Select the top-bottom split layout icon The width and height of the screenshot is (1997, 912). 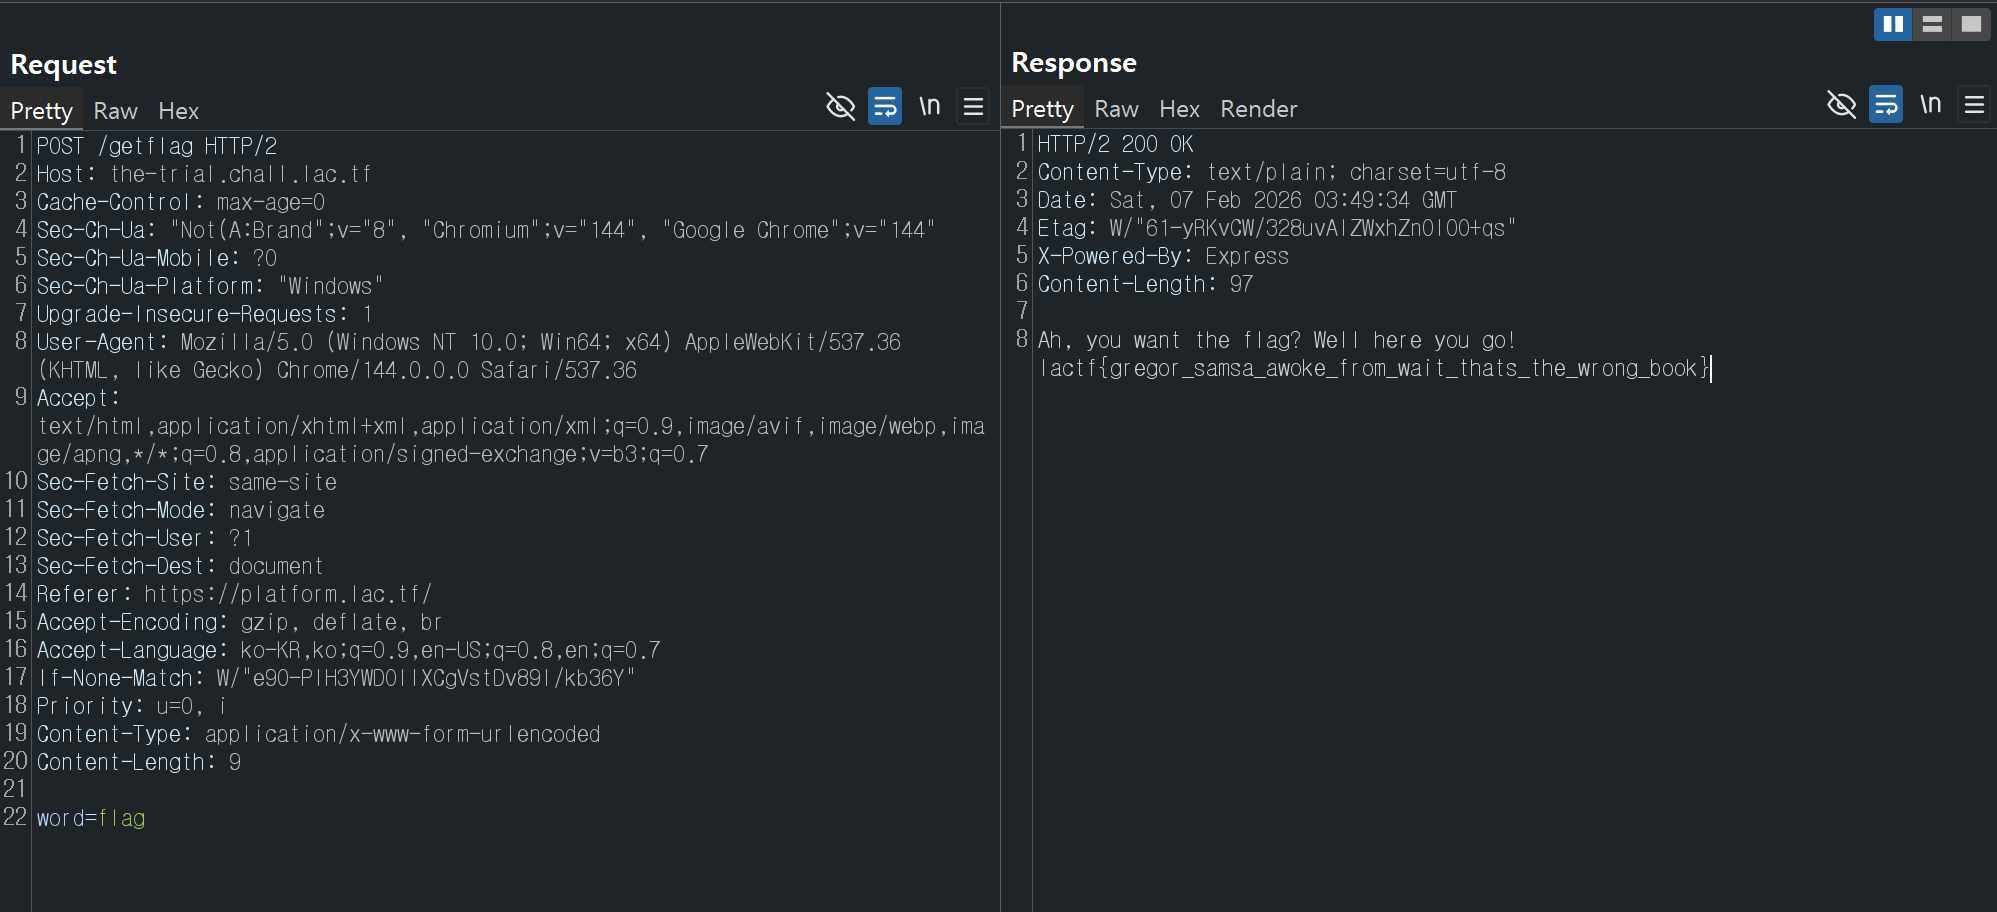coord(1932,24)
